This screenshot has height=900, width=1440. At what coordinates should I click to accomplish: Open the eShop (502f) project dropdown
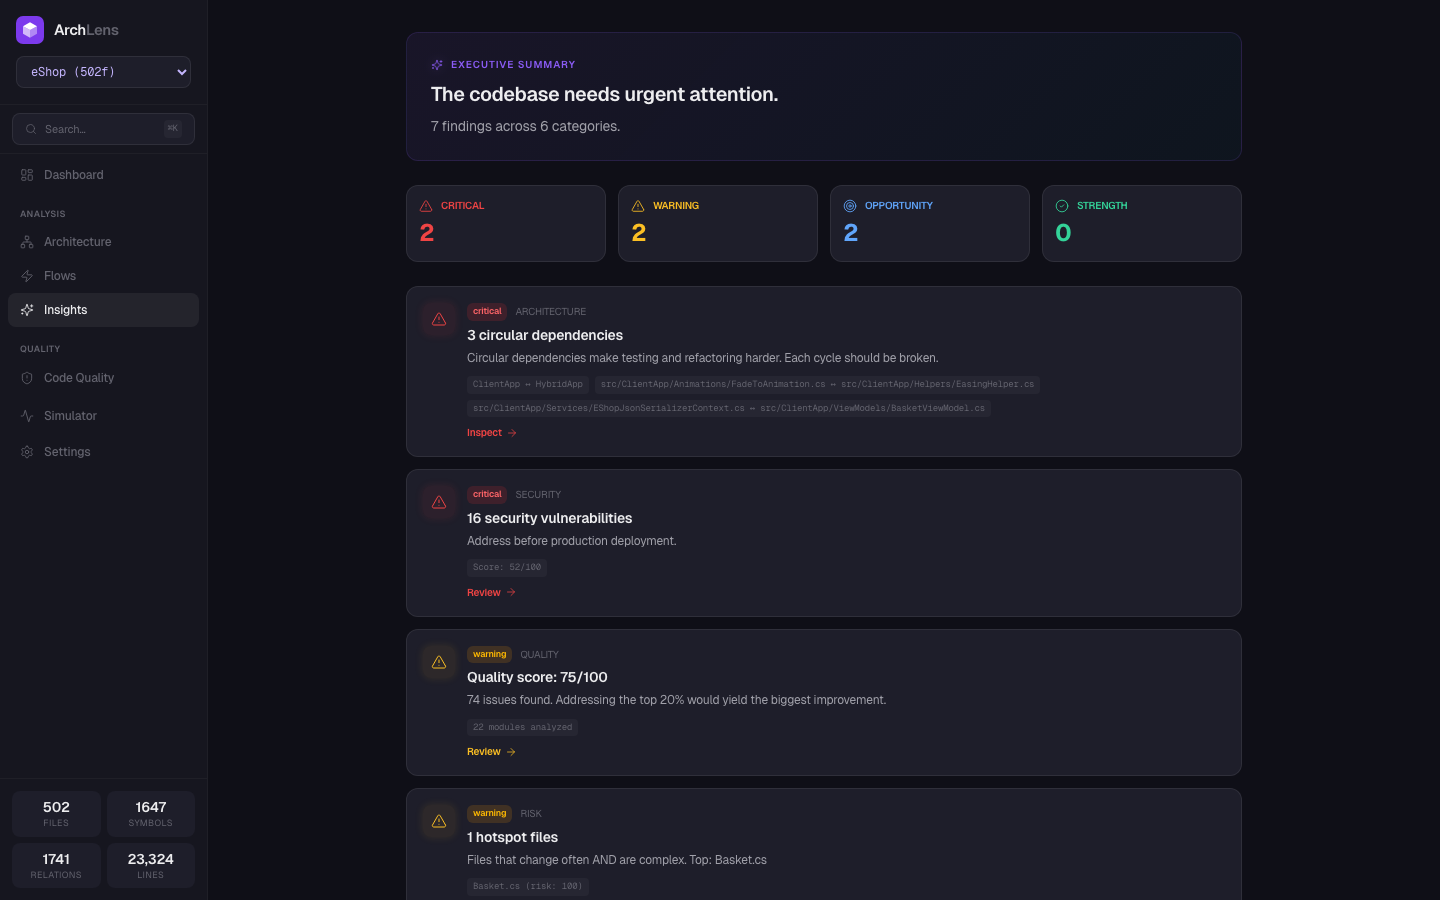tap(103, 72)
